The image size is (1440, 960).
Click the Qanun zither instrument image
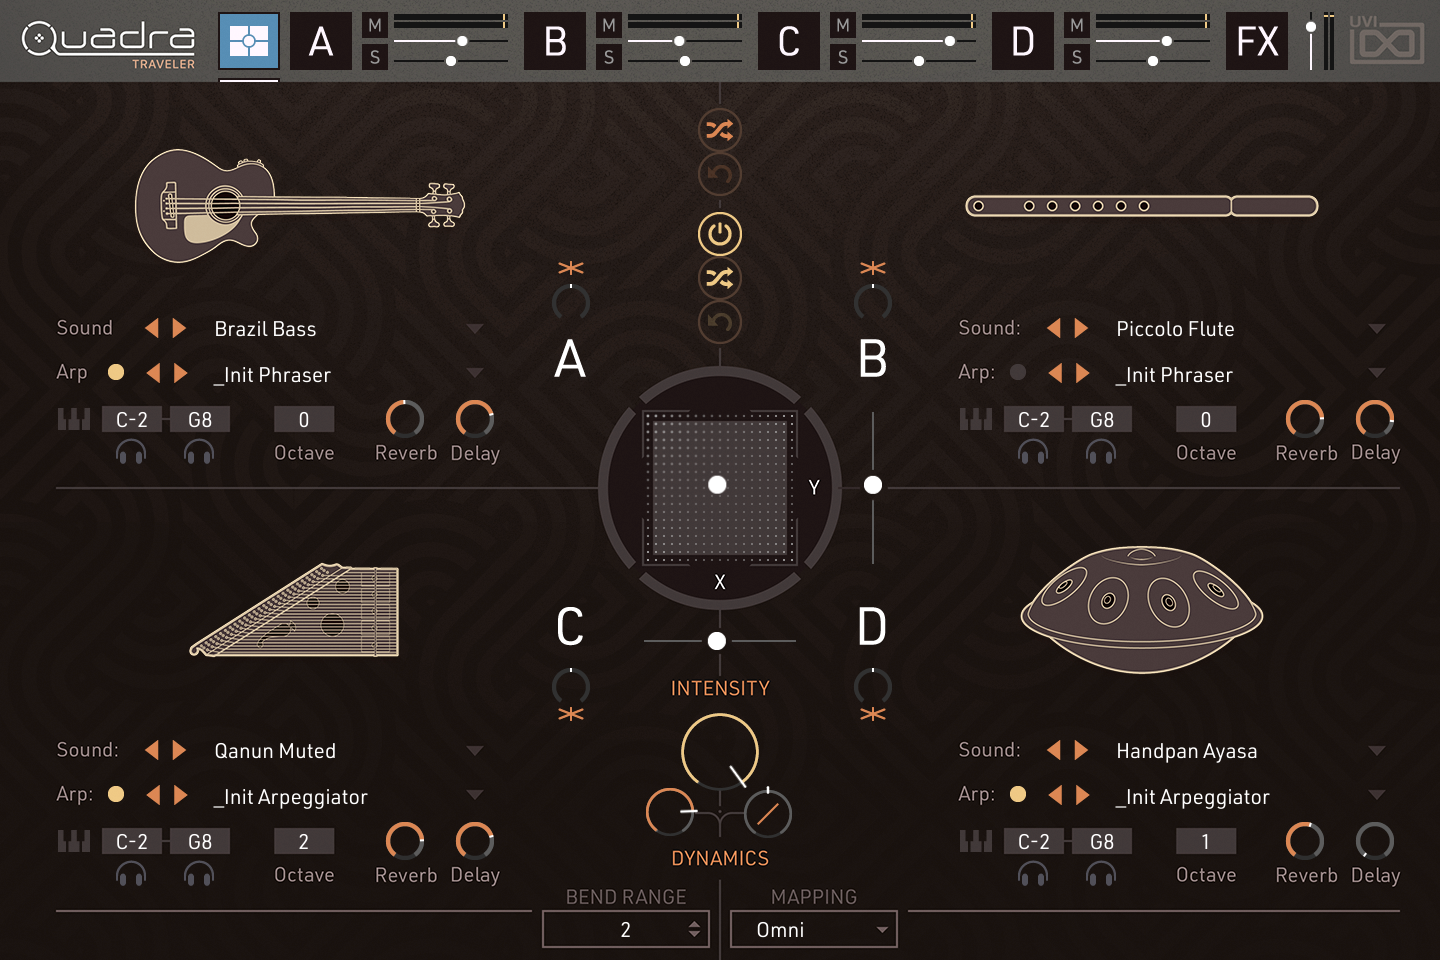296,611
